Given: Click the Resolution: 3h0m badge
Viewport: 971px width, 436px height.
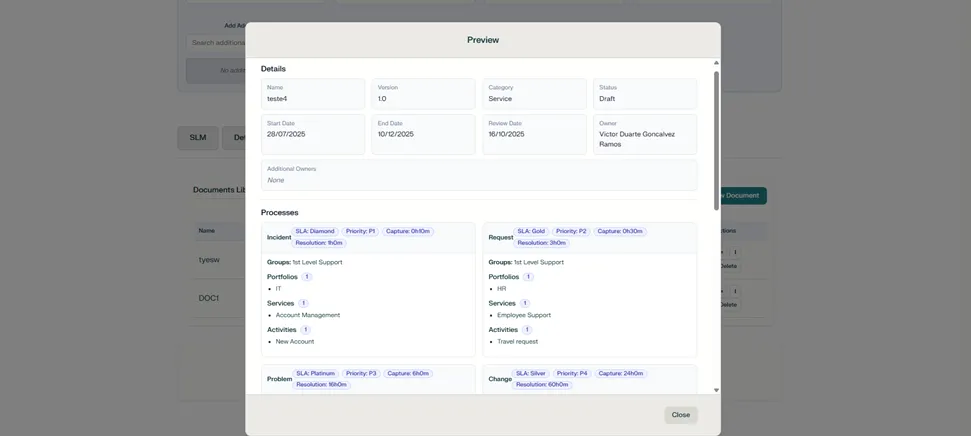Looking at the screenshot, I should [x=541, y=243].
